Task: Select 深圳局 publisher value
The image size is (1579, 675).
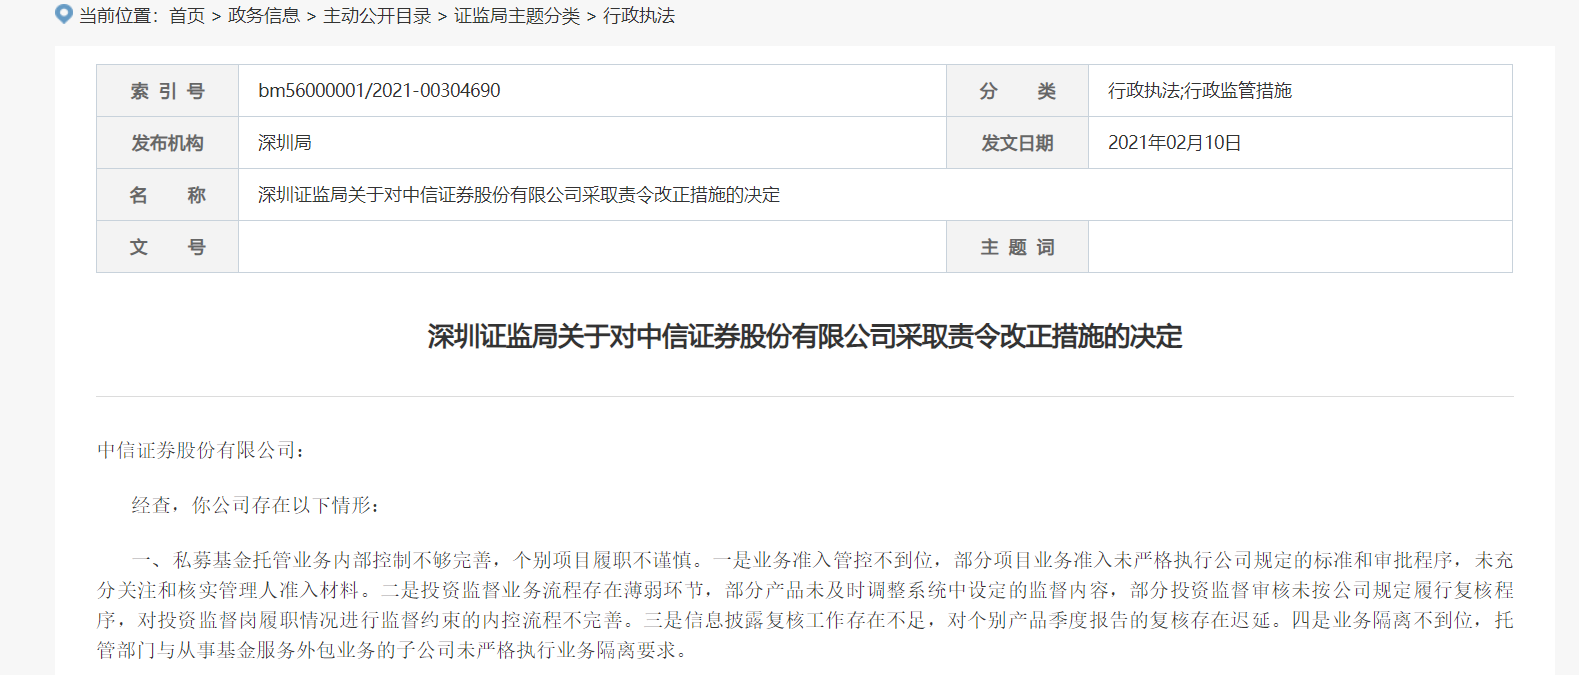Action: [285, 143]
